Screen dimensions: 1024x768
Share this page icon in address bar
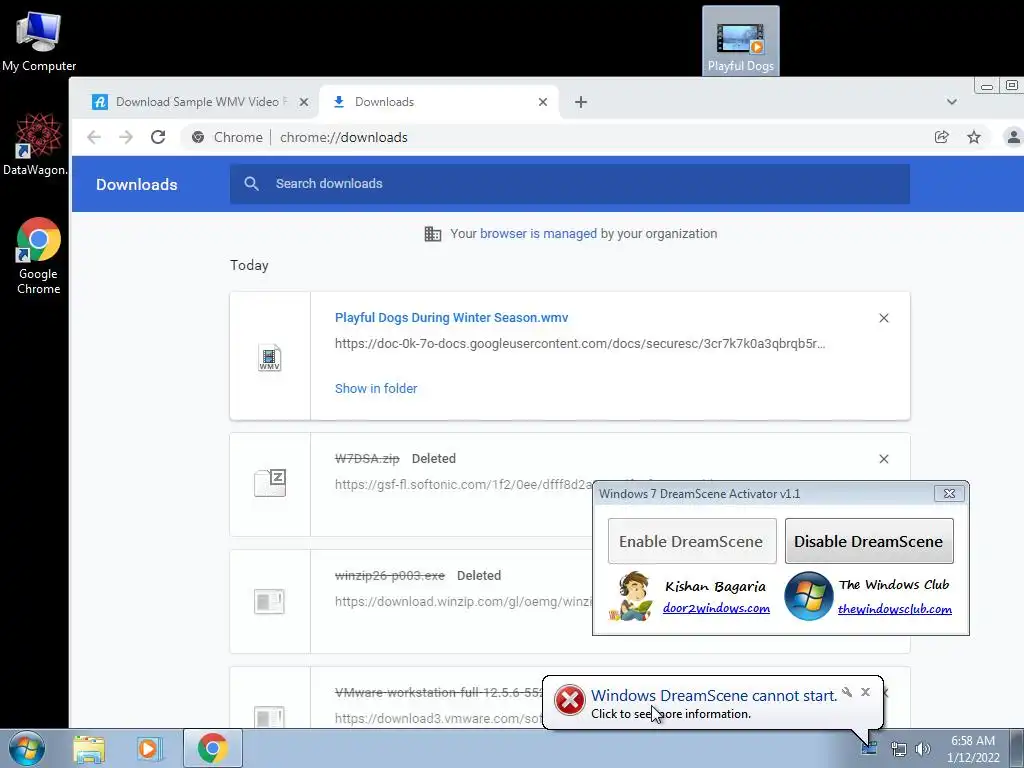942,137
